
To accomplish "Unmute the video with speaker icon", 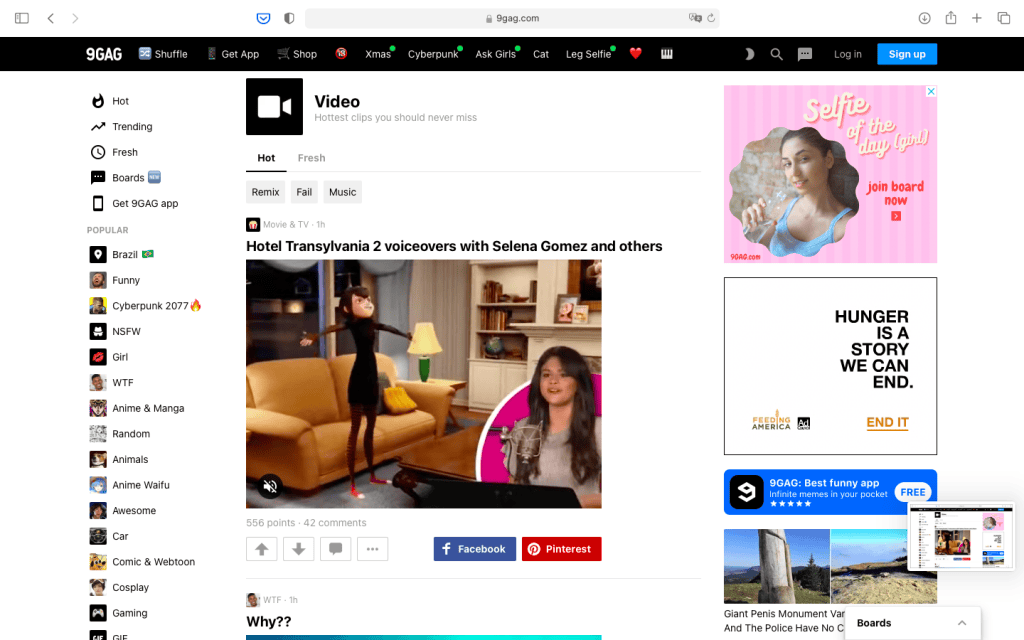I will tap(270, 486).
